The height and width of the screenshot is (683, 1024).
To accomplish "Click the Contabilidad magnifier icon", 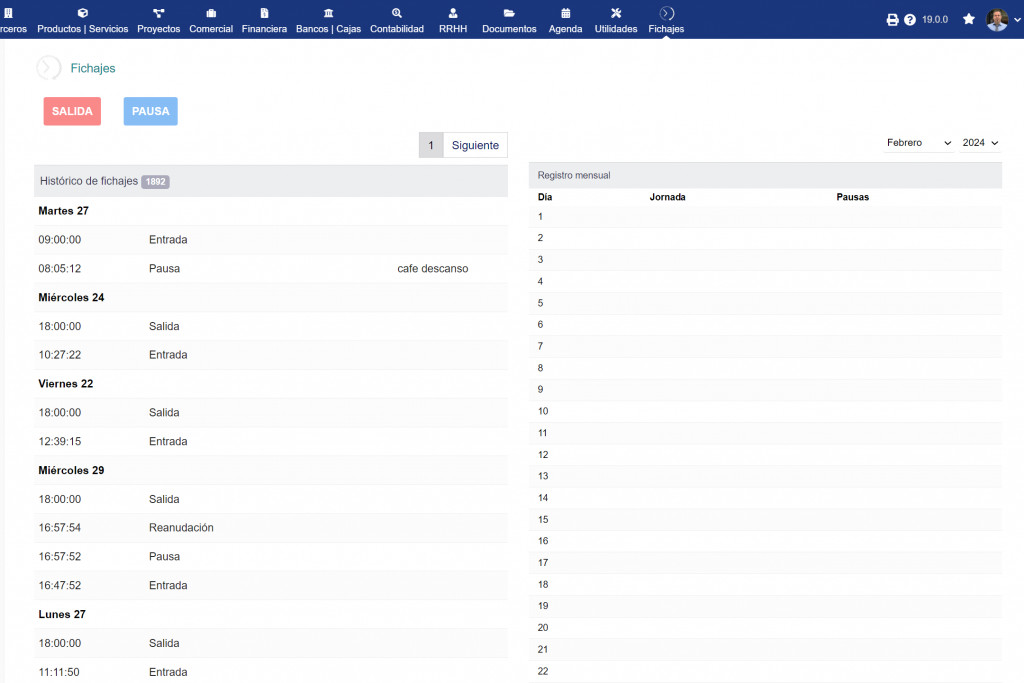I will 397,13.
